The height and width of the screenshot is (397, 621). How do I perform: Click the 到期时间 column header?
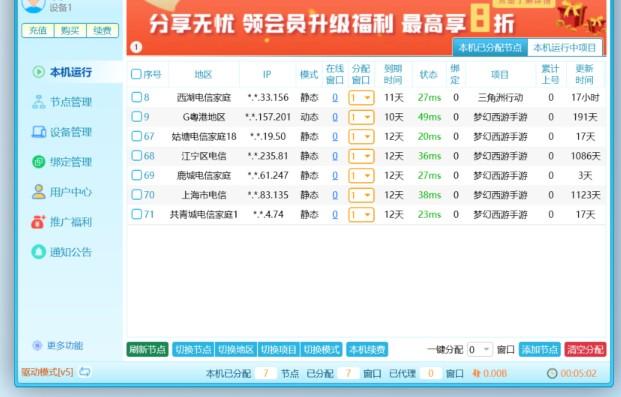click(x=393, y=74)
